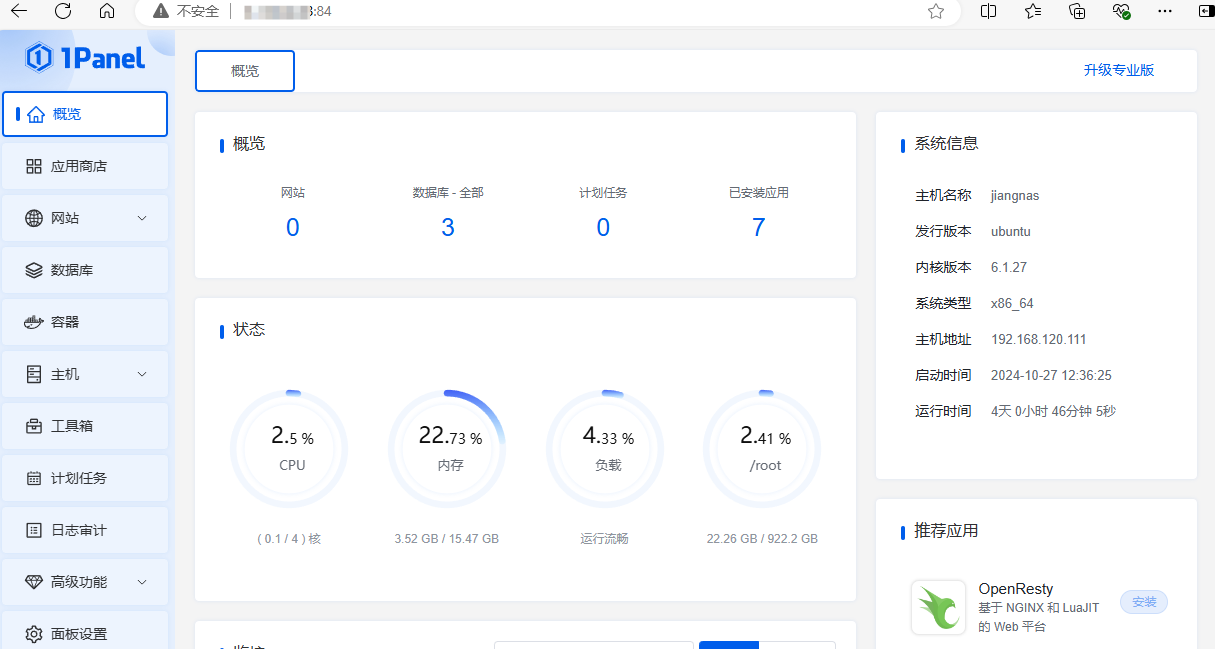Open Log Audit (日志审计) icon
This screenshot has width=1215, height=649.
click(x=34, y=530)
